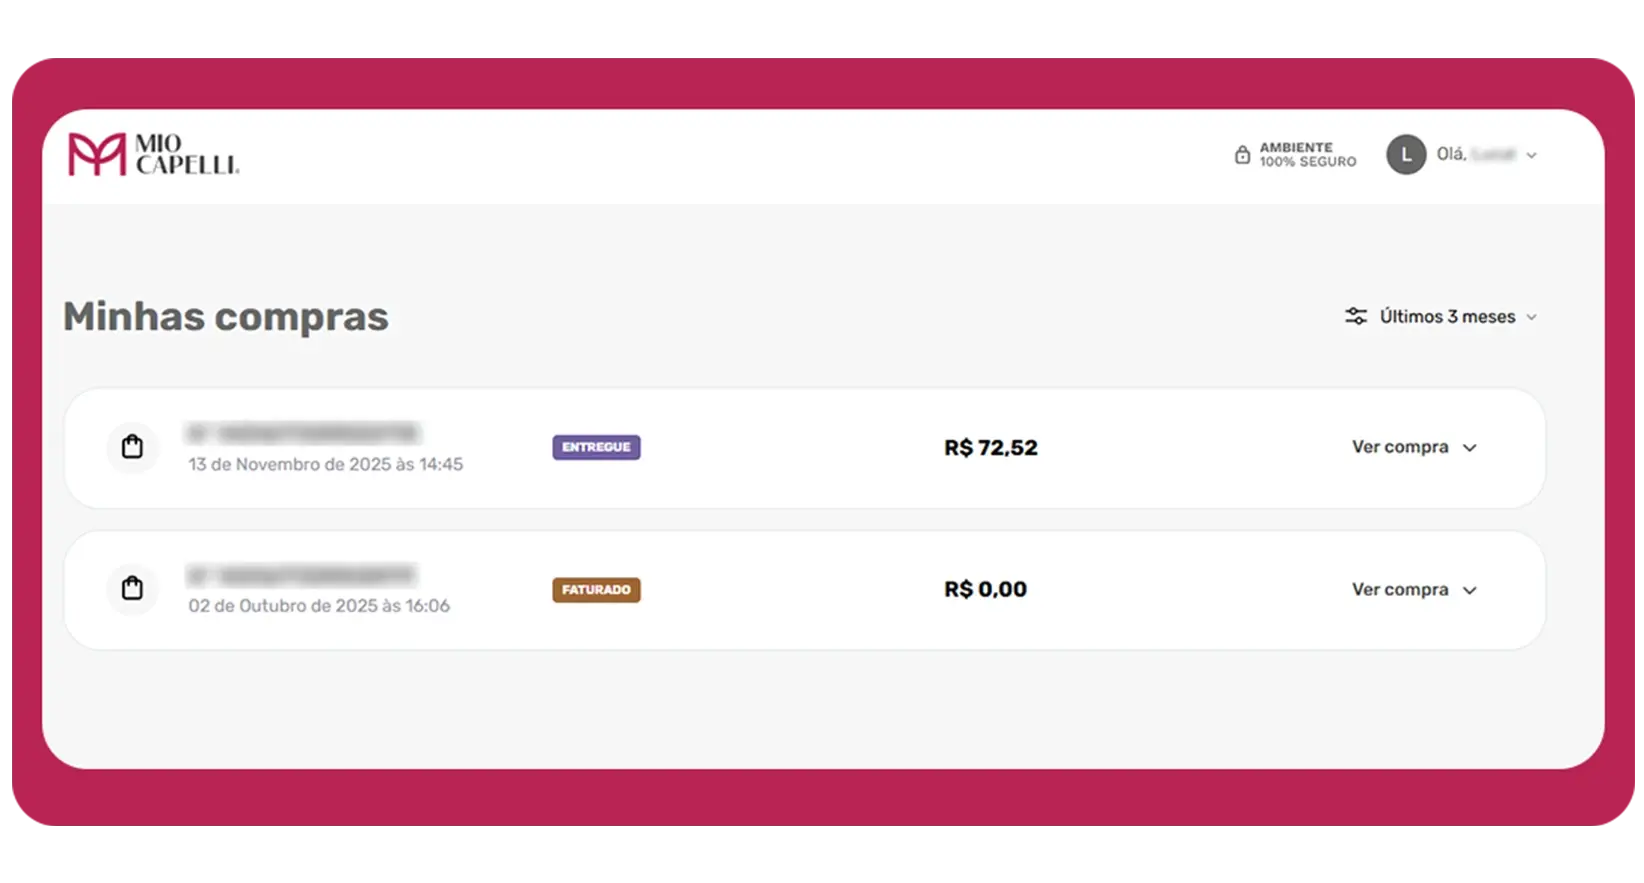This screenshot has width=1644, height=883.
Task: Click the Mio Capelli M logo icon
Action: pyautogui.click(x=96, y=155)
